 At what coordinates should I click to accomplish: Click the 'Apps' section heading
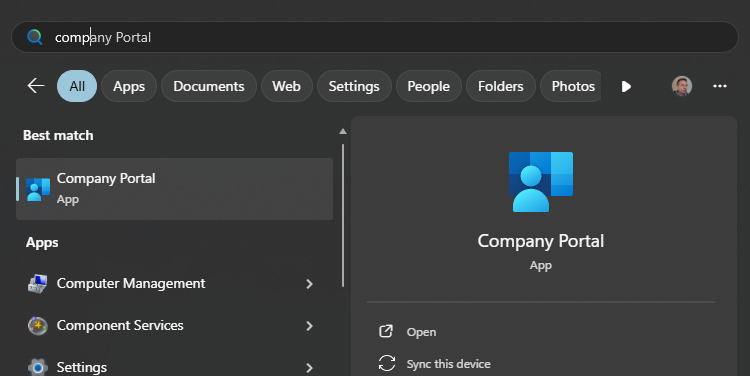[x=42, y=243]
